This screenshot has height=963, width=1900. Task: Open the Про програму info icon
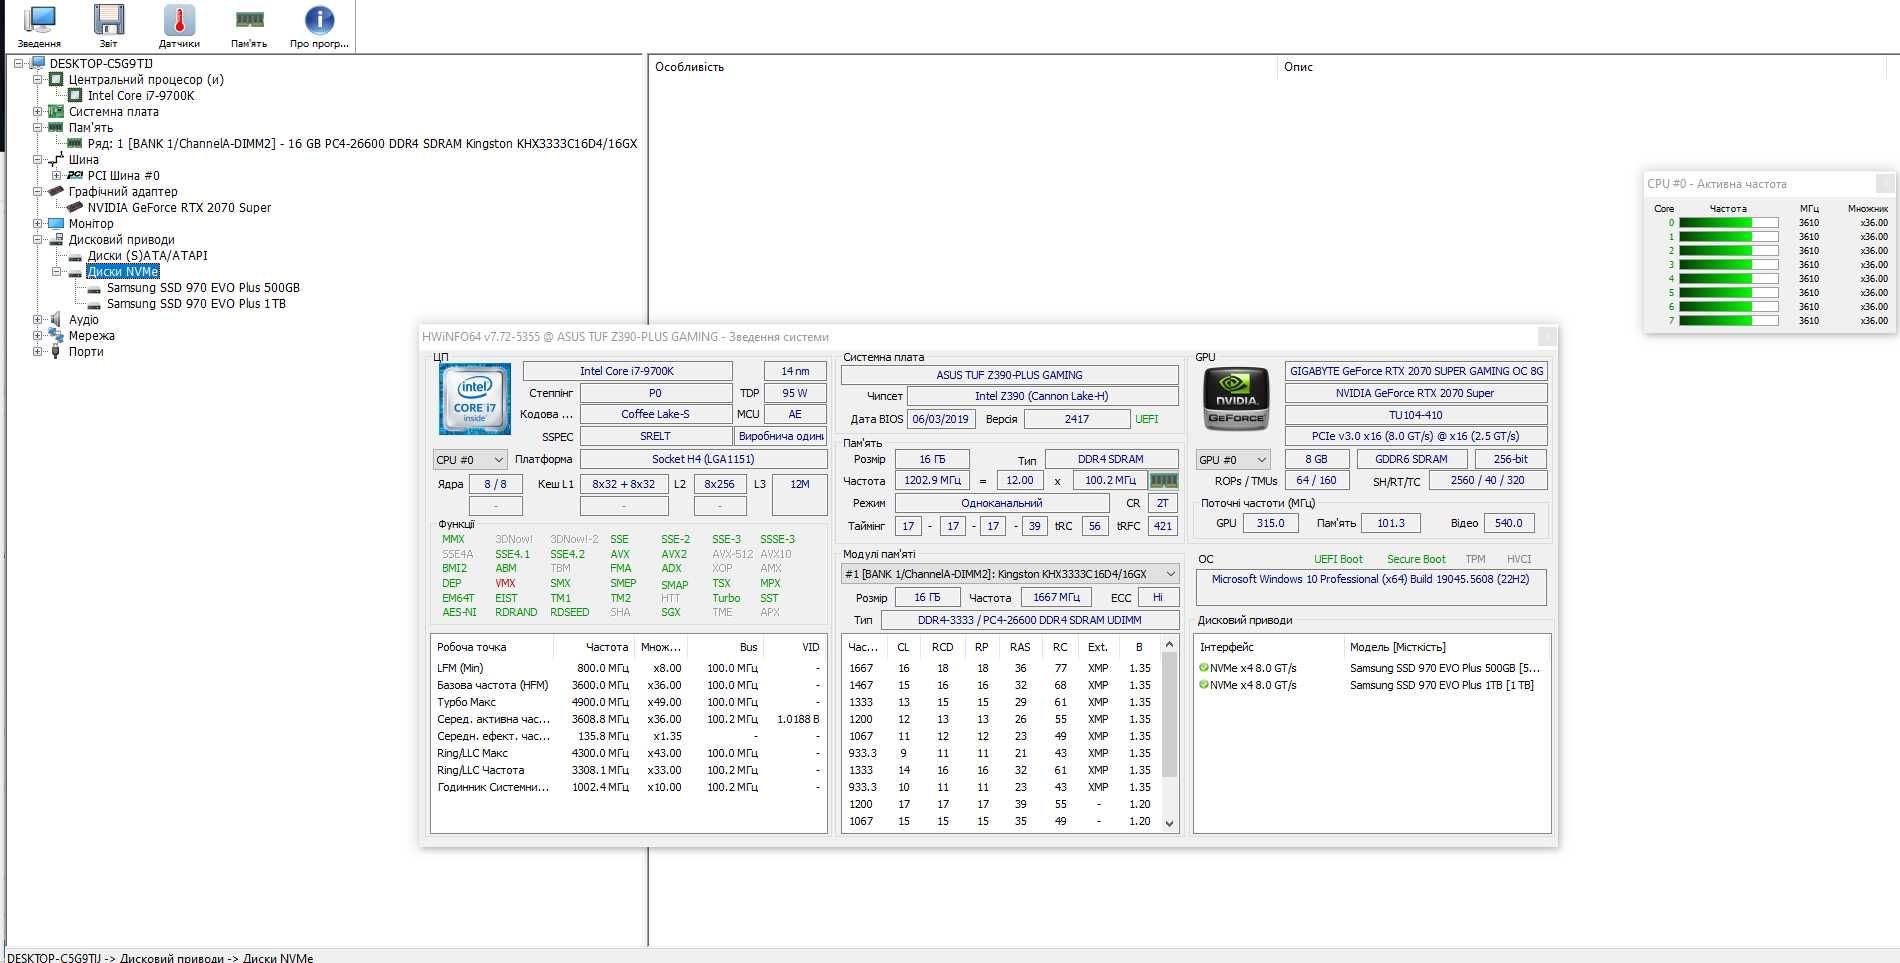[x=319, y=20]
